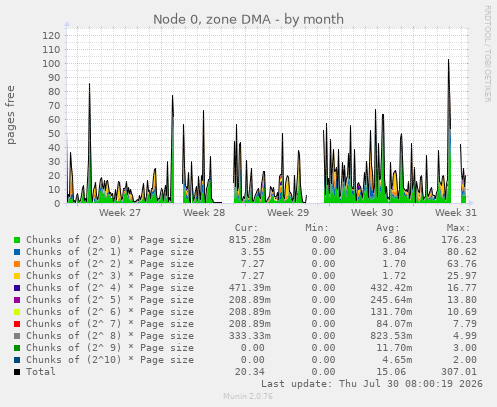Click legend label 'Chunks of (2^ 2) * Page size'
Screen dimensions: 497x407
[x=110, y=264]
